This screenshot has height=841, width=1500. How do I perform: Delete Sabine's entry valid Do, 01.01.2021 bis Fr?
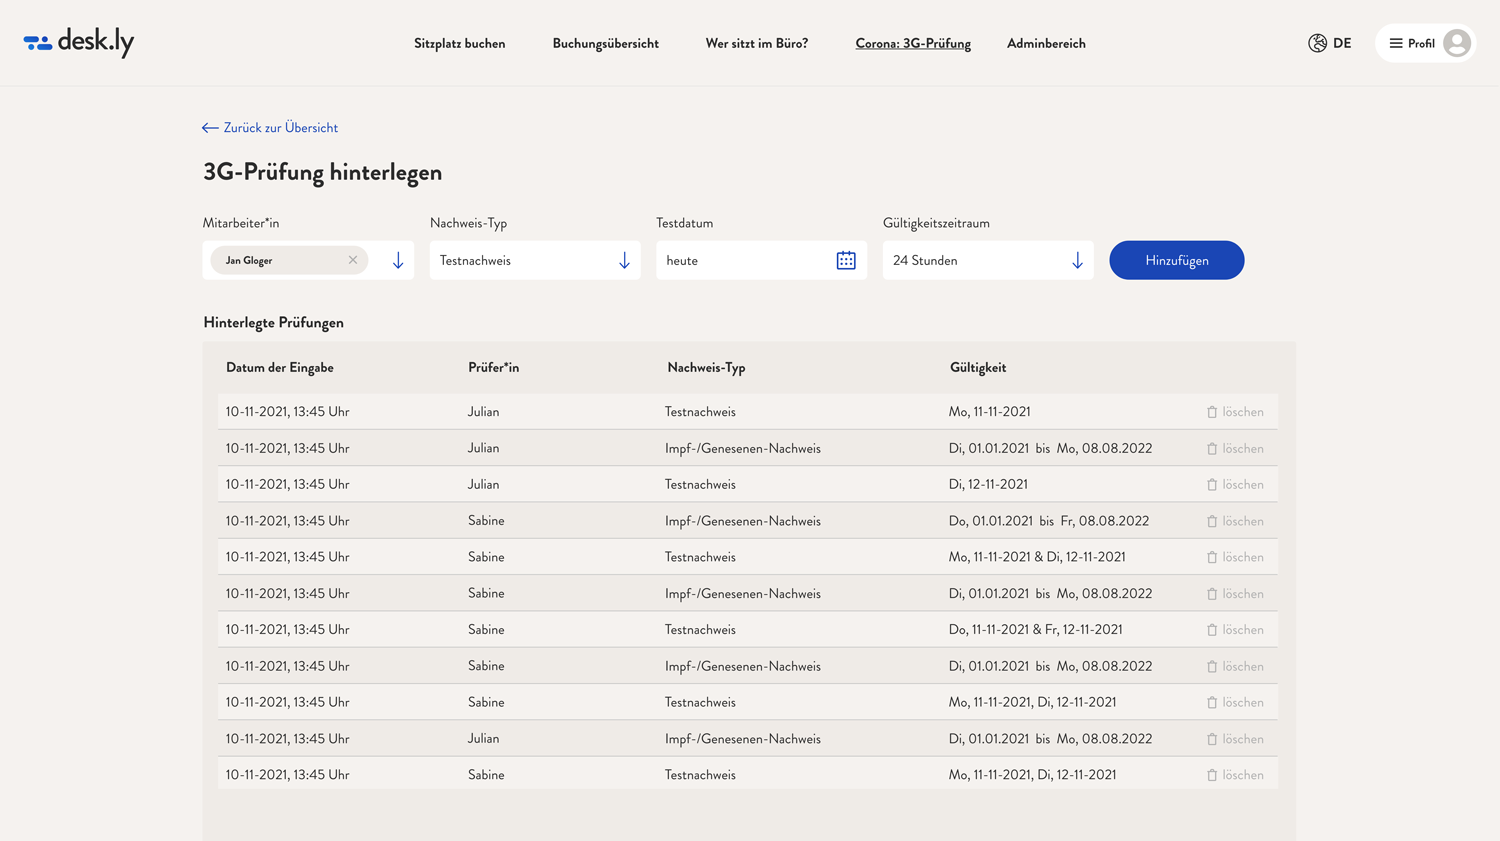point(1235,521)
